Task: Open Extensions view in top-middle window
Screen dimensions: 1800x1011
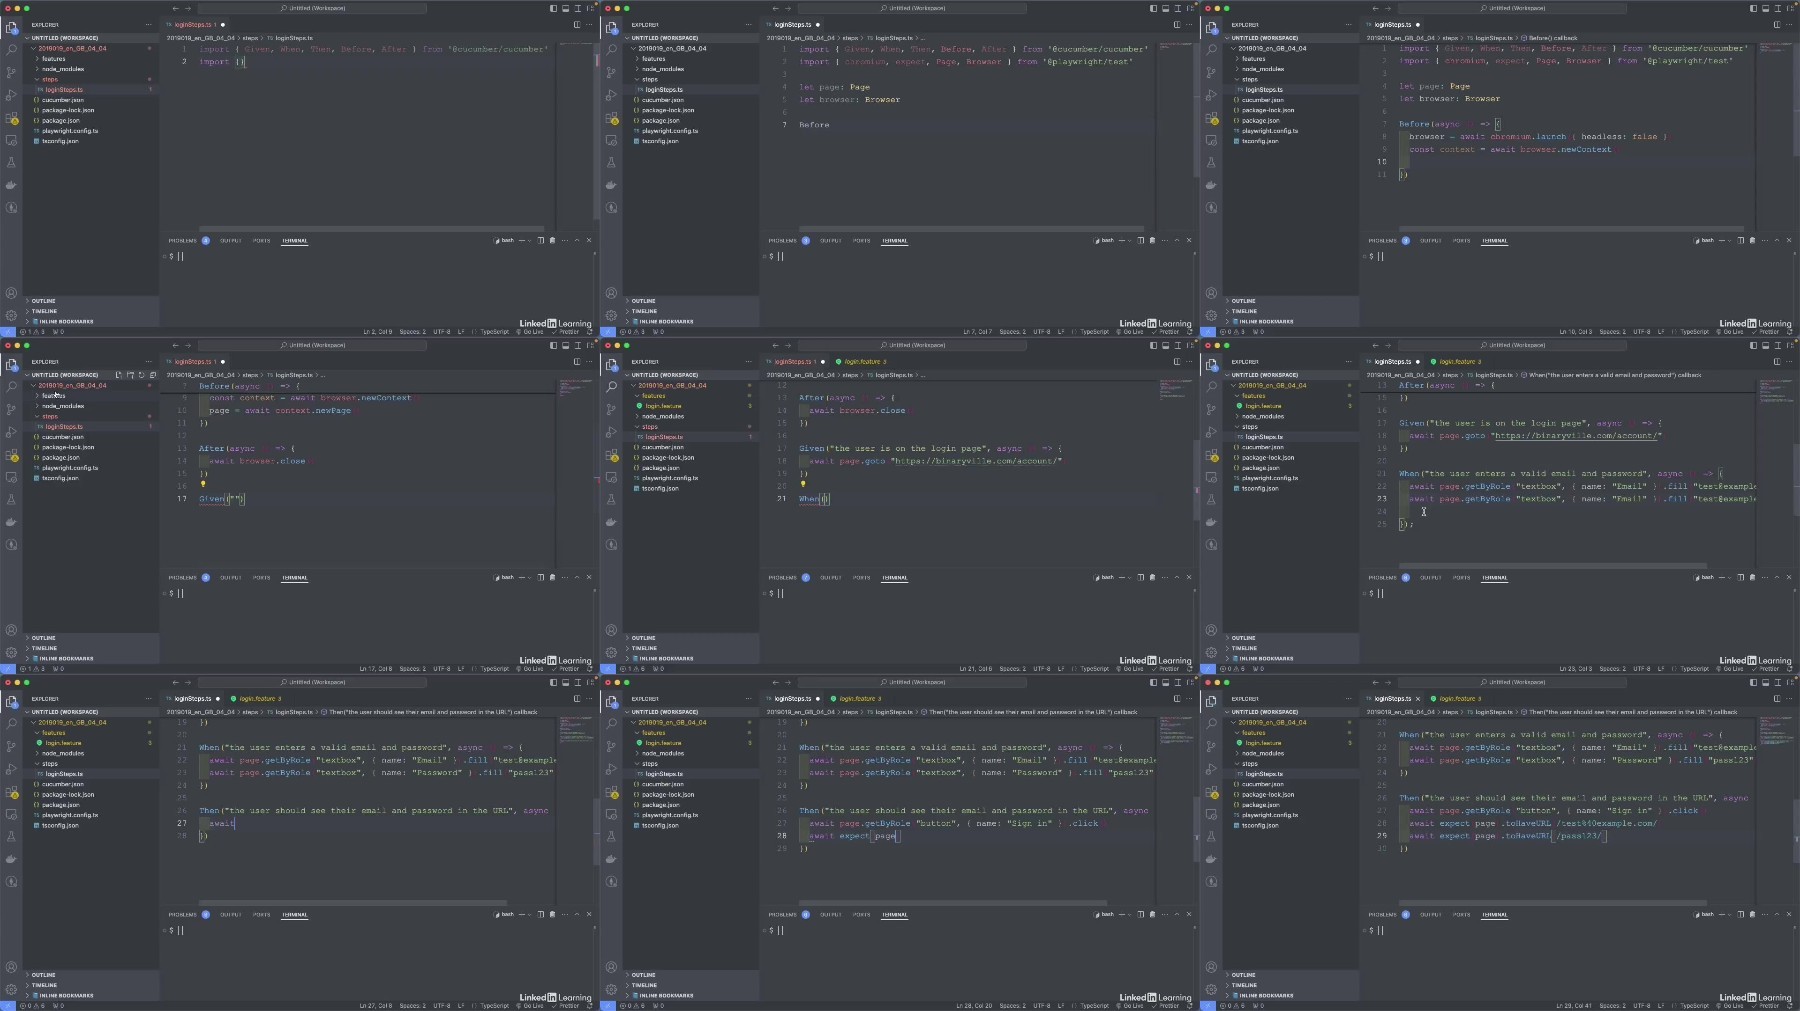Action: tap(612, 118)
